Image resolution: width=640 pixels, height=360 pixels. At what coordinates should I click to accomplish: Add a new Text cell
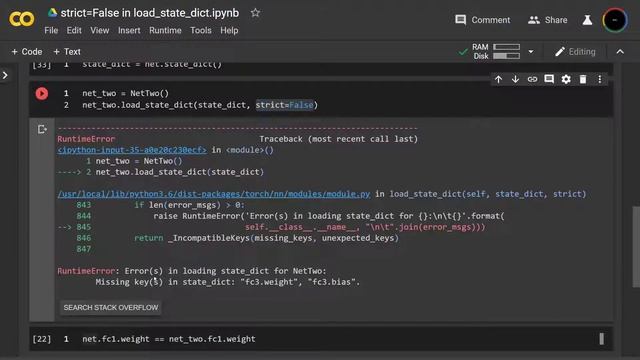point(67,52)
